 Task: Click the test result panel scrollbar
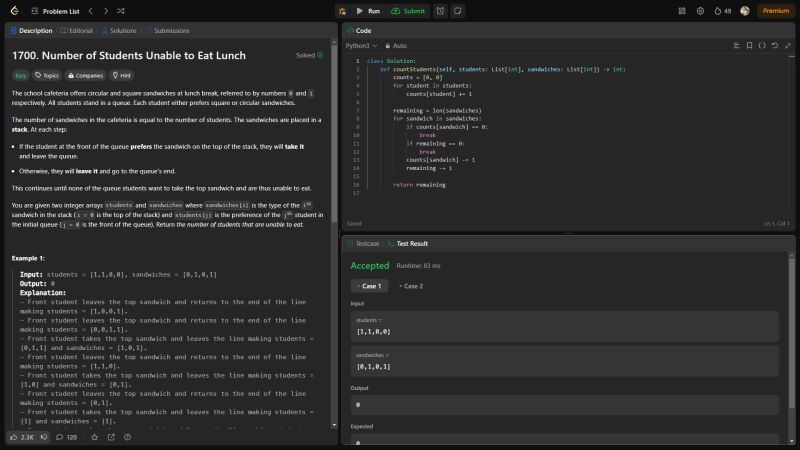(791, 333)
